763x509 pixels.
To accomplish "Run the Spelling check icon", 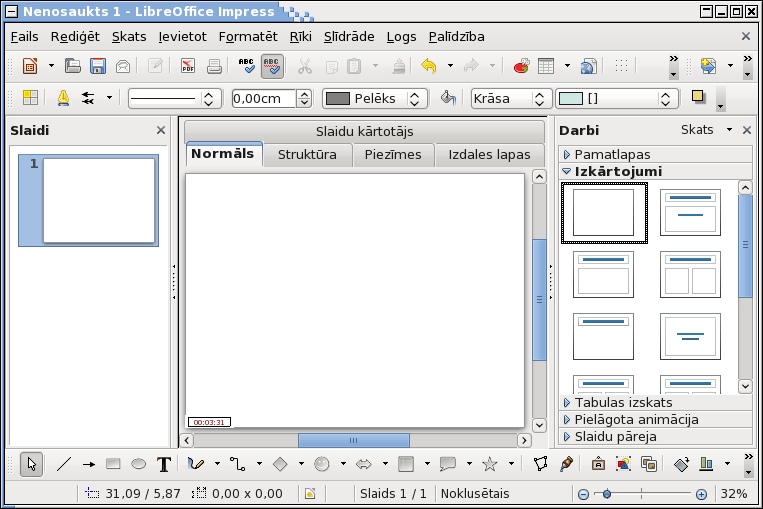I will pos(246,66).
